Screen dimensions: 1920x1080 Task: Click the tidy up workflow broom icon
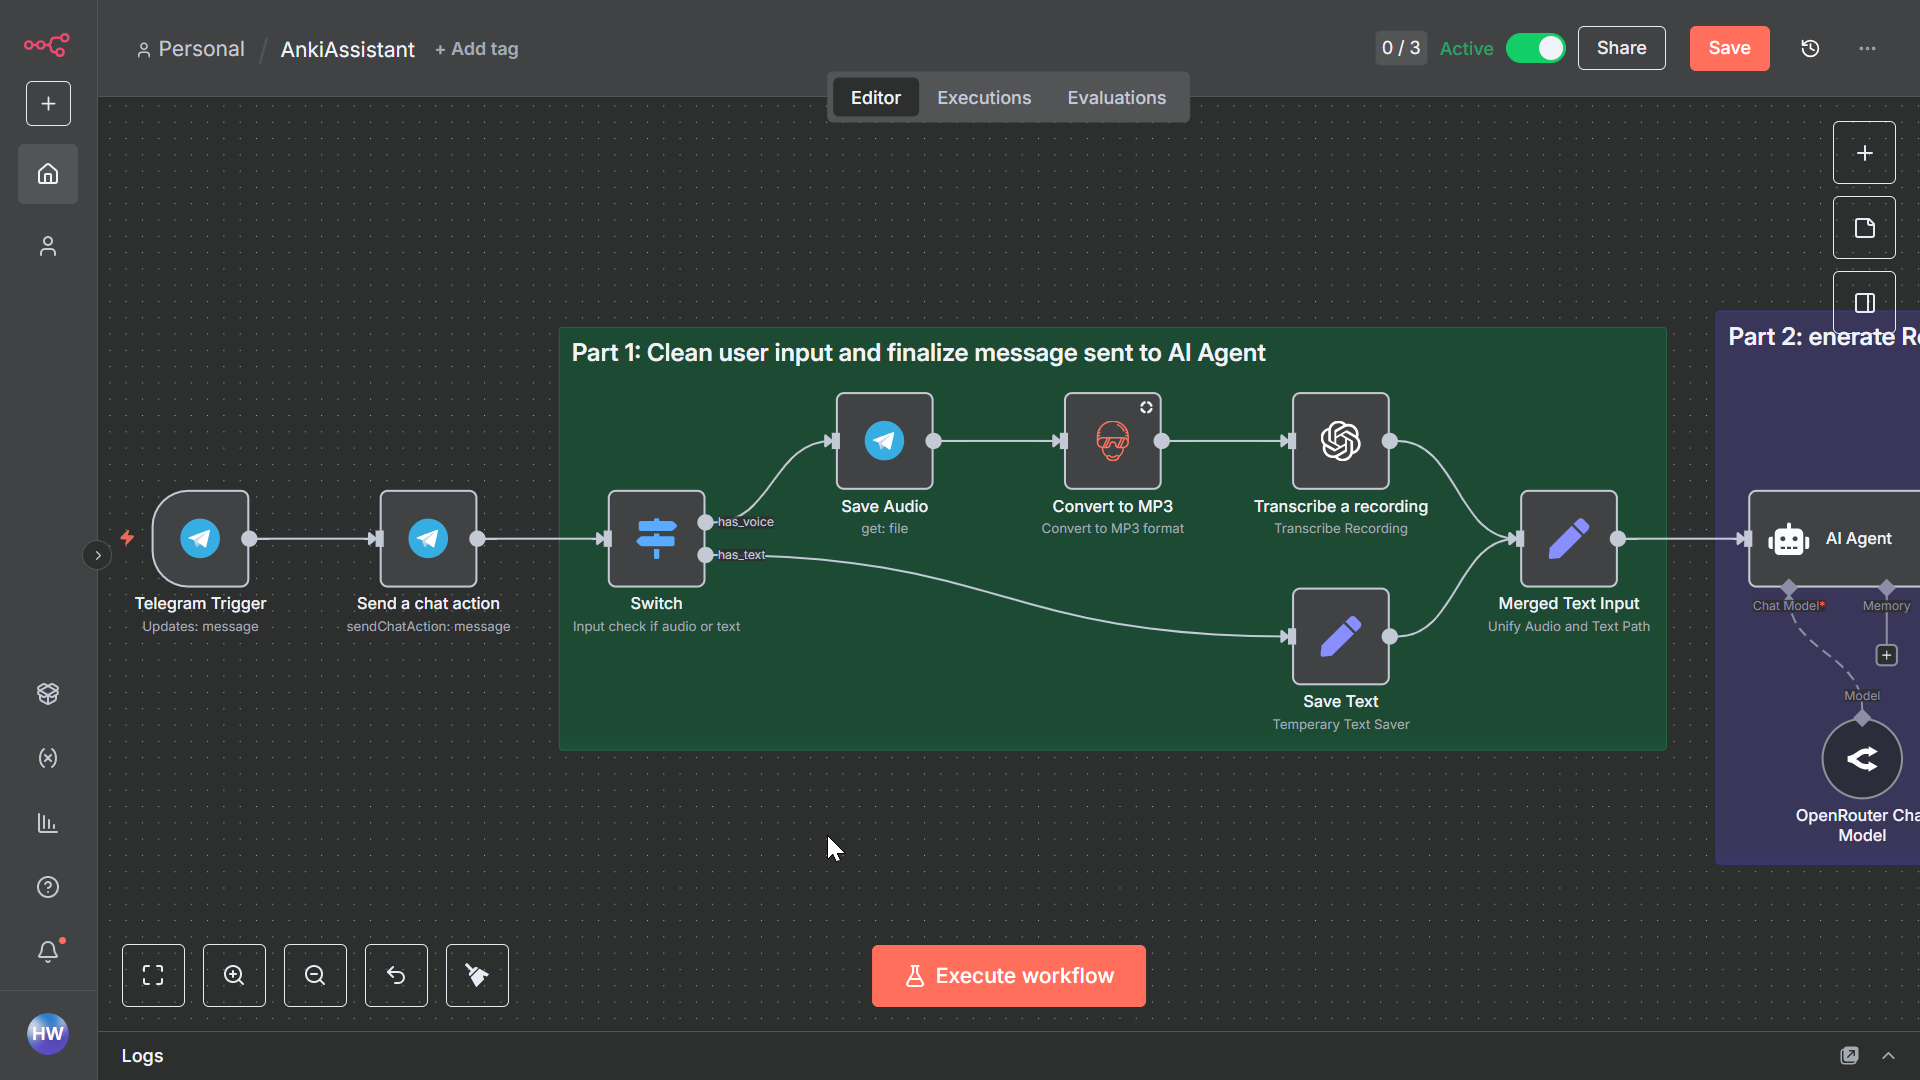(x=477, y=975)
